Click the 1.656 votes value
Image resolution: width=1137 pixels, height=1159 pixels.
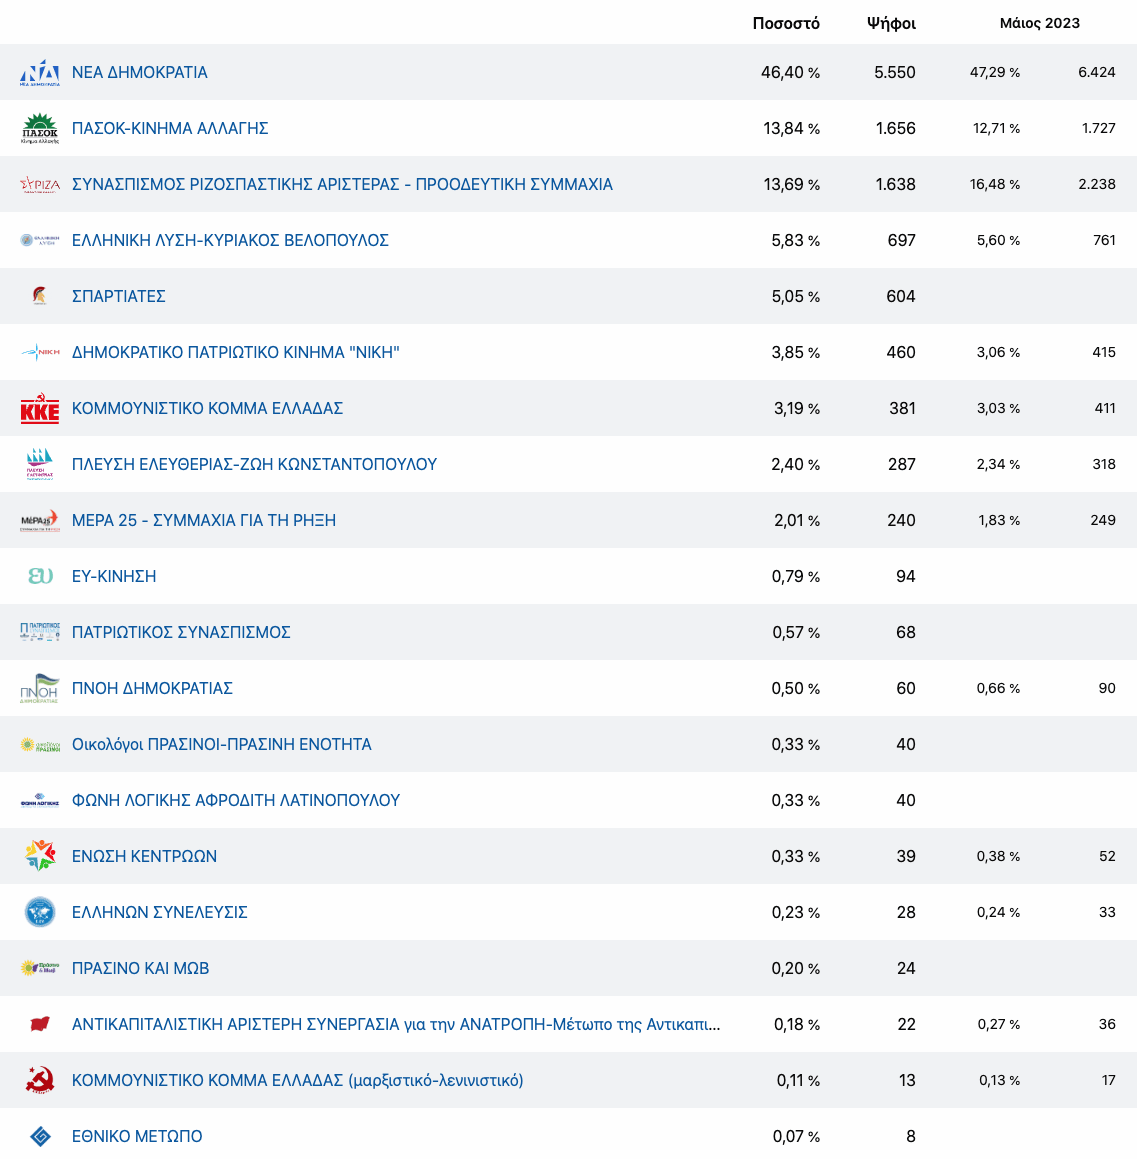click(895, 129)
